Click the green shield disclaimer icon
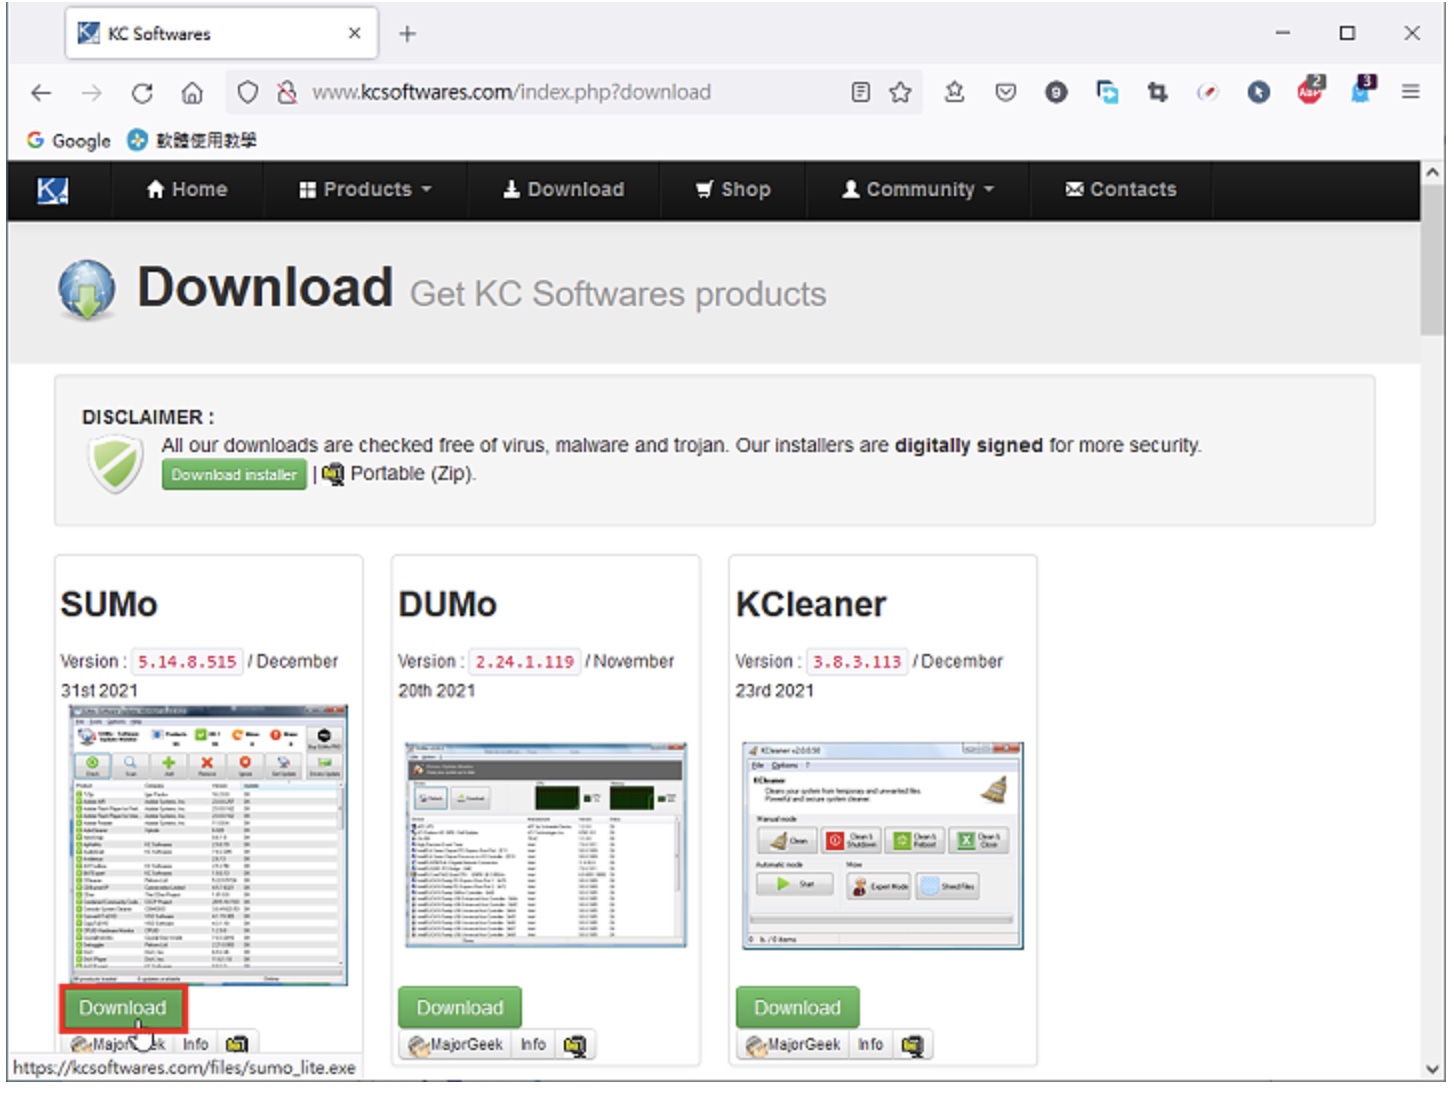 click(115, 464)
